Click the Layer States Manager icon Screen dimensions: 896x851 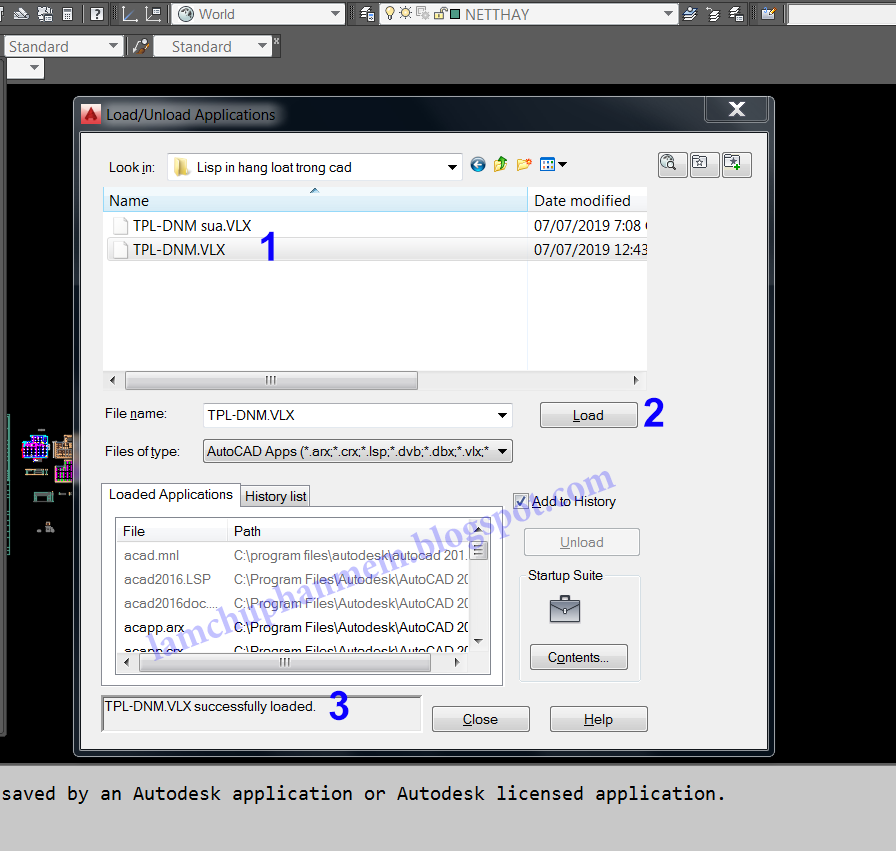tap(737, 14)
